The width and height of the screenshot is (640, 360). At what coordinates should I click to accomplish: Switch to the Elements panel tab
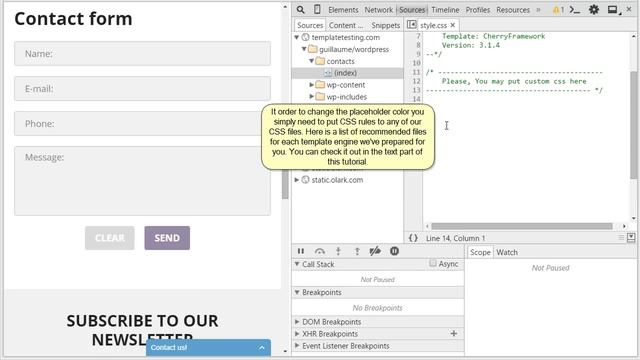coord(343,10)
